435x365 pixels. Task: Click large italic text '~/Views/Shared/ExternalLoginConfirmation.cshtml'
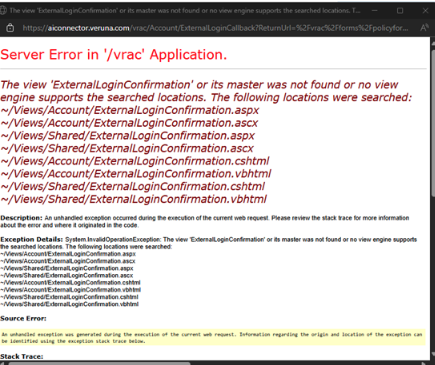tap(132, 186)
